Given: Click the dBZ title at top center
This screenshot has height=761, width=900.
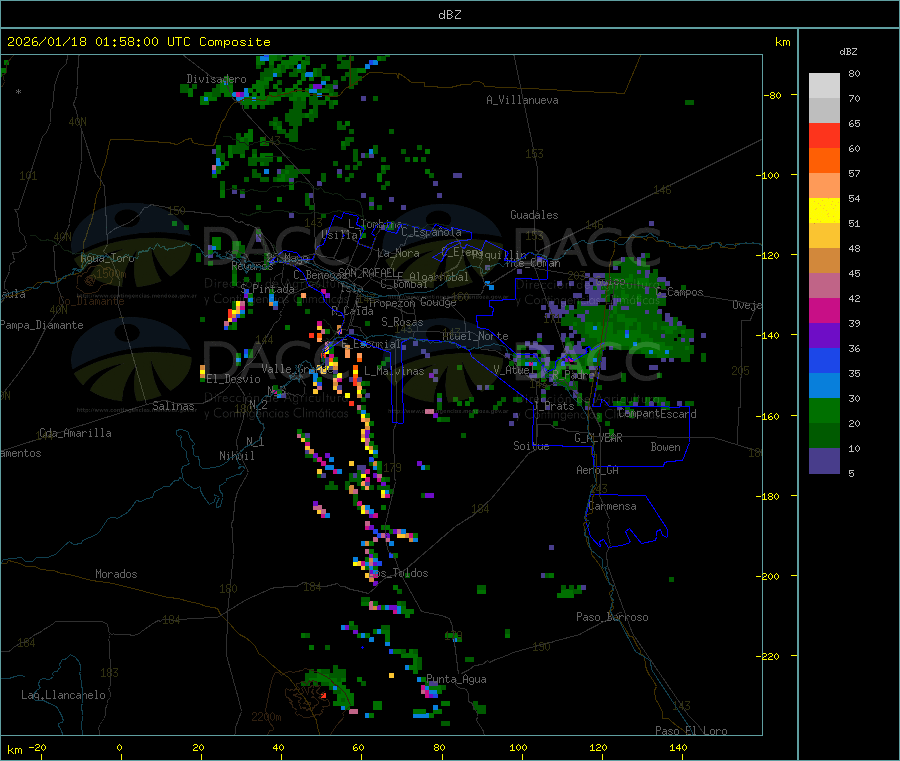Looking at the screenshot, I should (x=449, y=15).
